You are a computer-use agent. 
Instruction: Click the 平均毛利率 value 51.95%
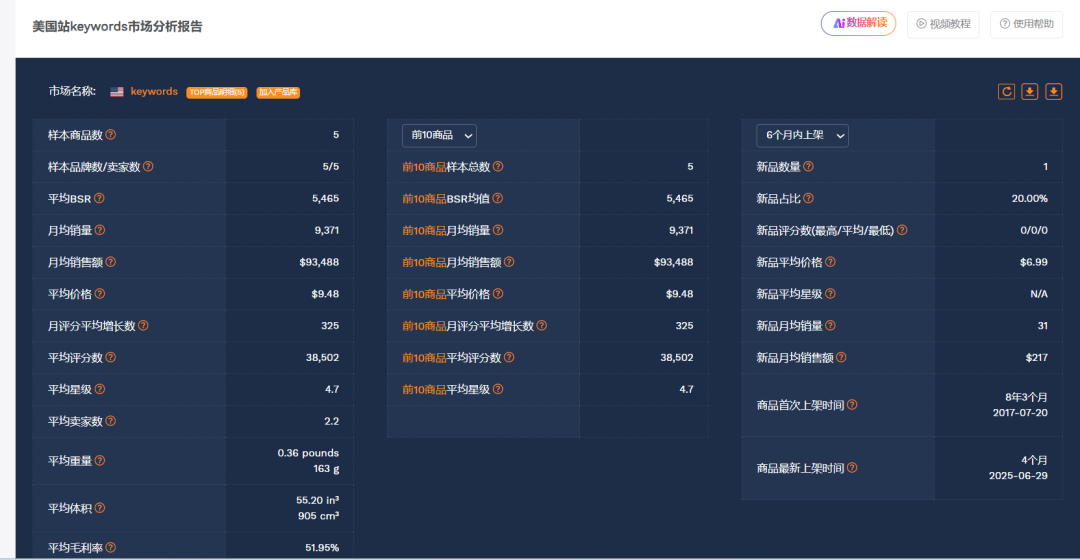tap(322, 548)
